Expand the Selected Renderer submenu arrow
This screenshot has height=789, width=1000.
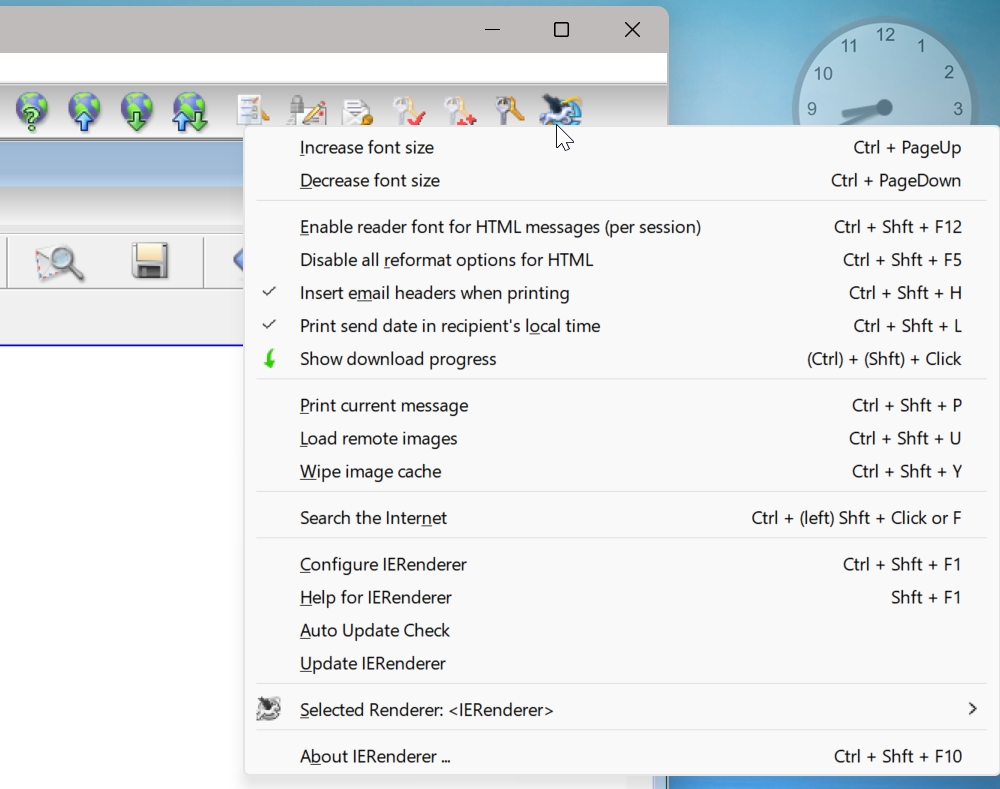(972, 709)
